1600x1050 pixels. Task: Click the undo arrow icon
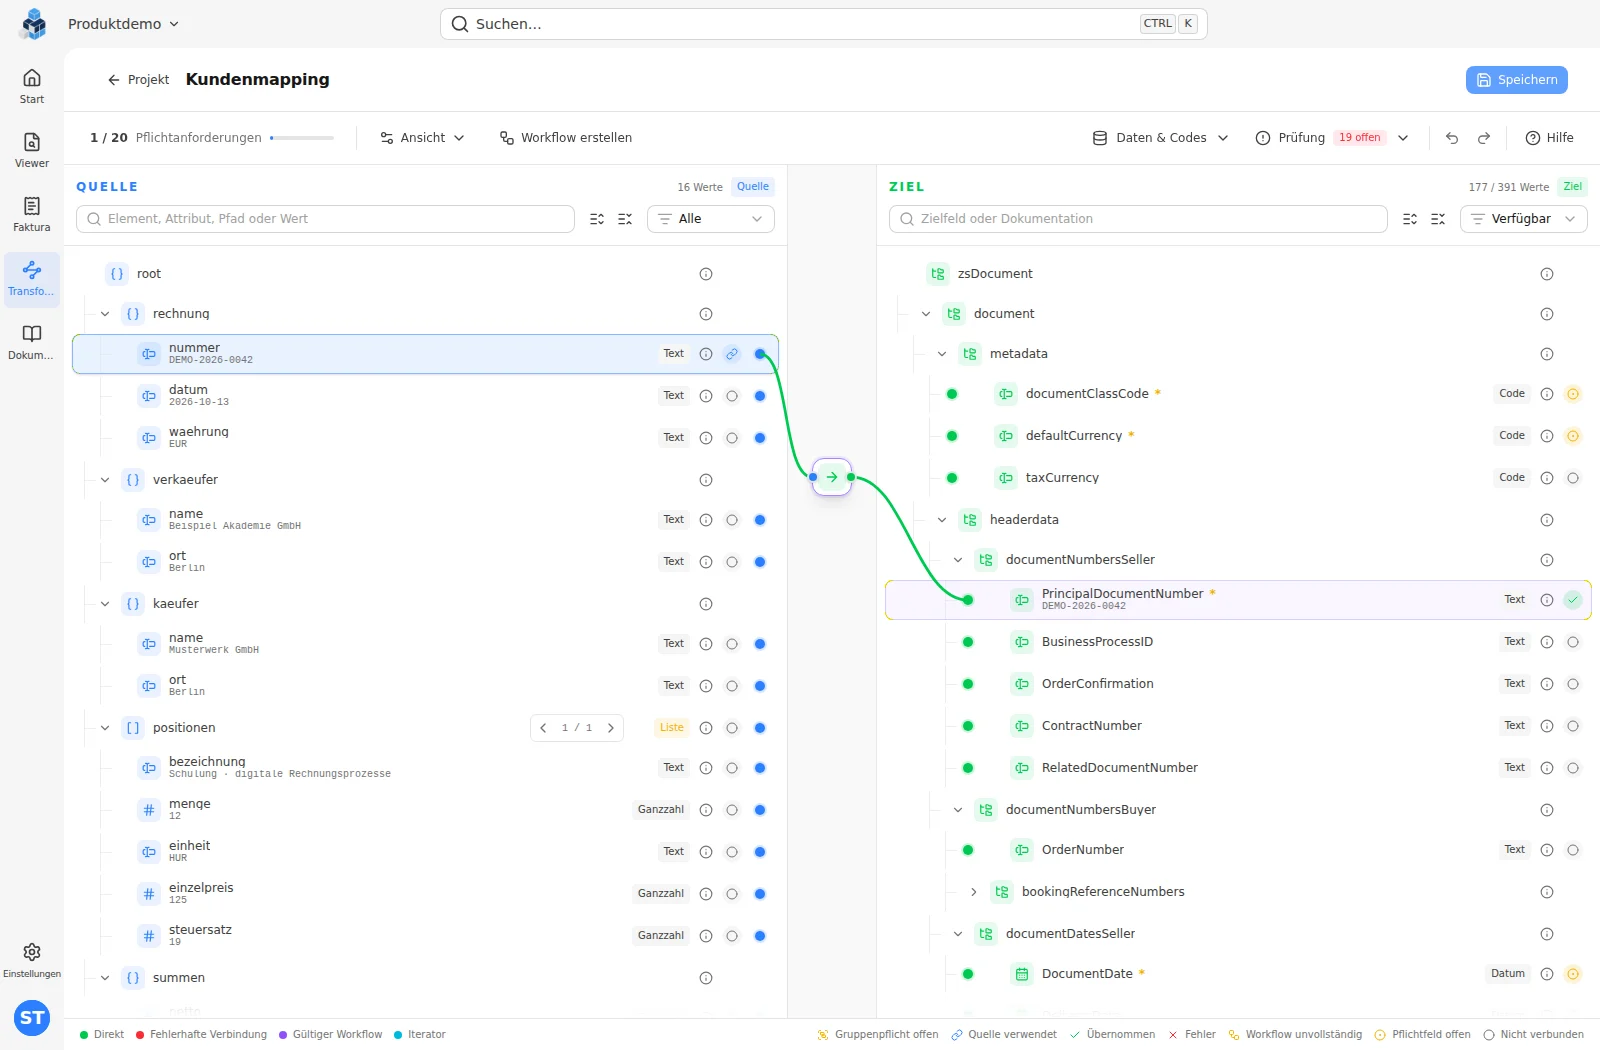coord(1452,138)
